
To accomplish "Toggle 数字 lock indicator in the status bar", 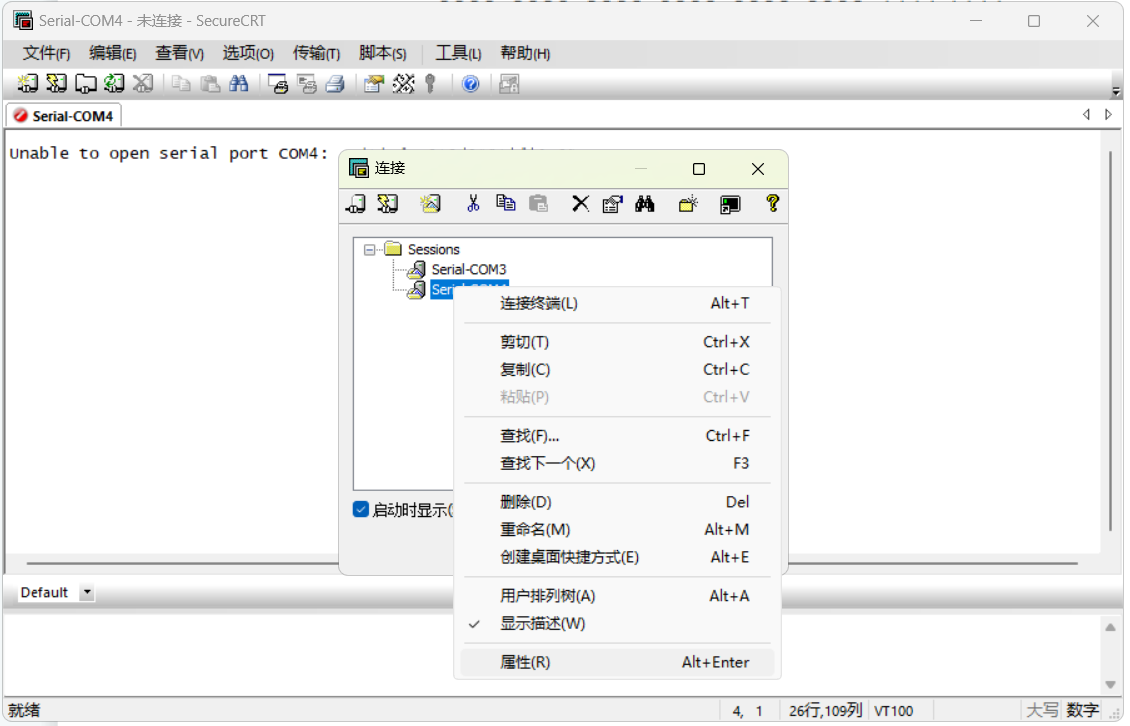I will tap(1084, 709).
